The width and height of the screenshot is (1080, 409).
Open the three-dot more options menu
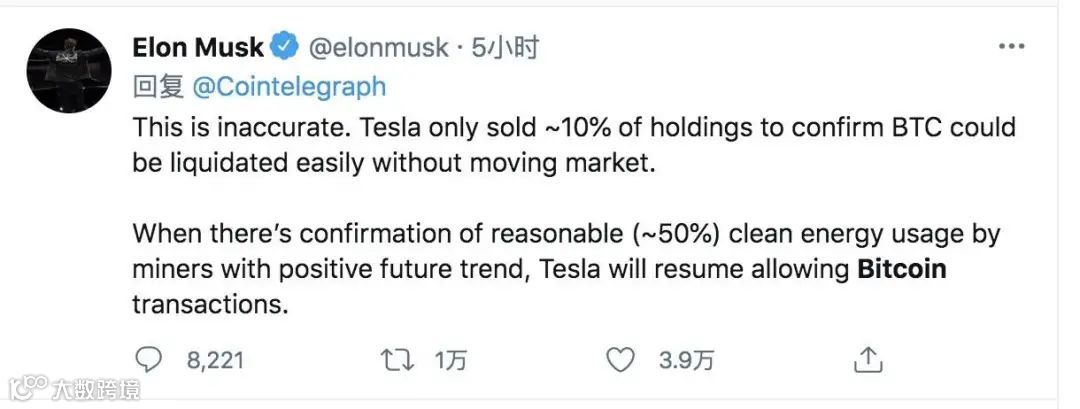(x=1011, y=47)
